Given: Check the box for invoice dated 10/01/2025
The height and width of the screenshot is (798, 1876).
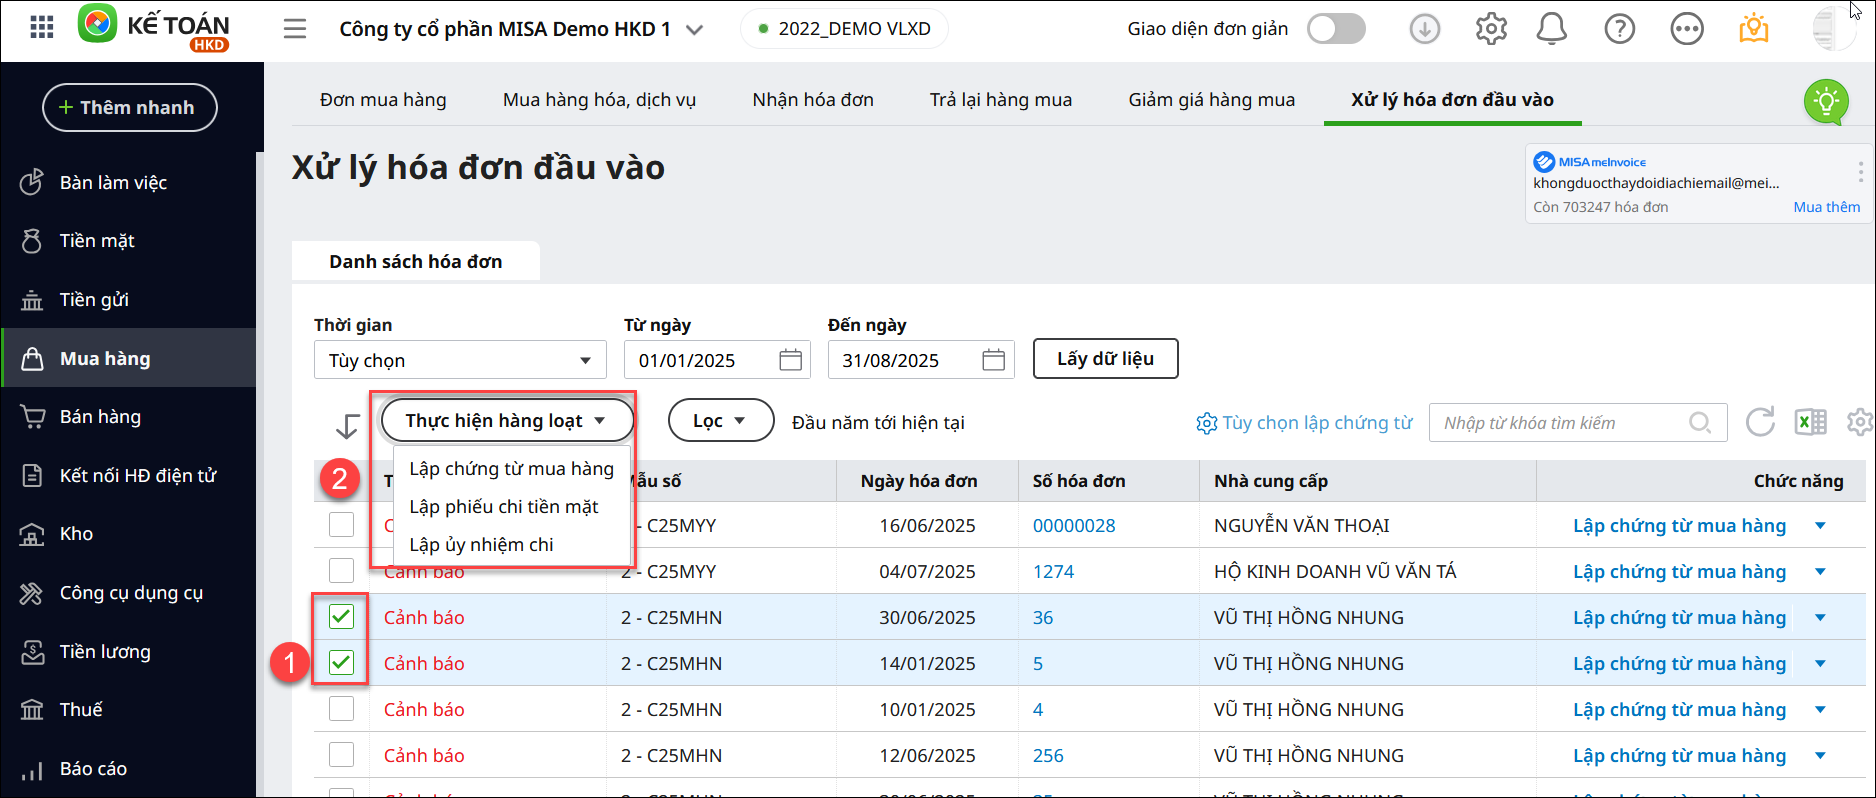Looking at the screenshot, I should click(341, 709).
